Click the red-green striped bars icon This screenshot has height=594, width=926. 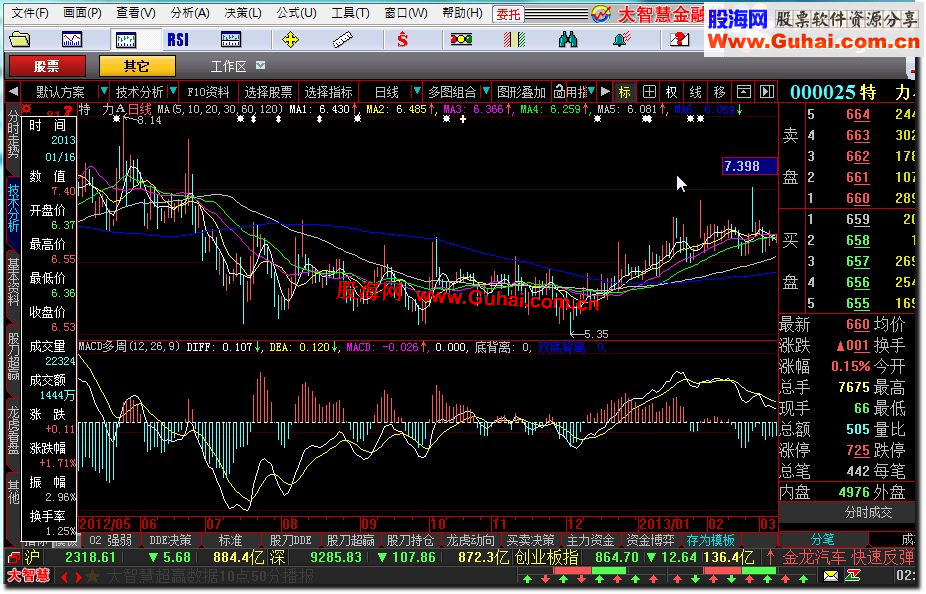[514, 40]
